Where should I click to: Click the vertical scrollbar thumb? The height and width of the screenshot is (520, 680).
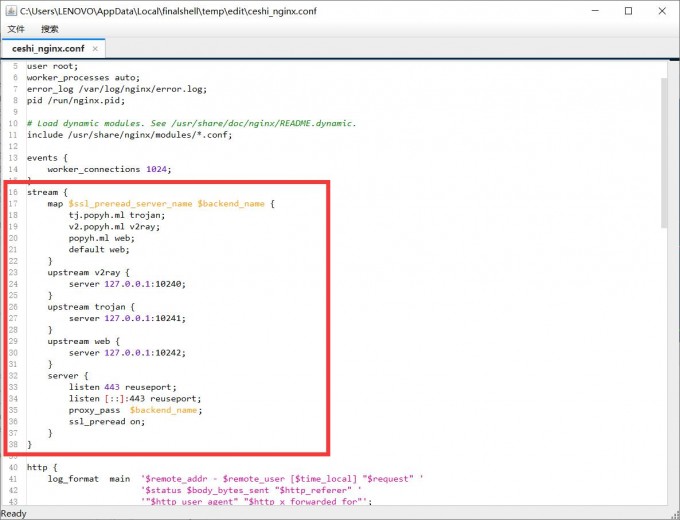tap(664, 153)
